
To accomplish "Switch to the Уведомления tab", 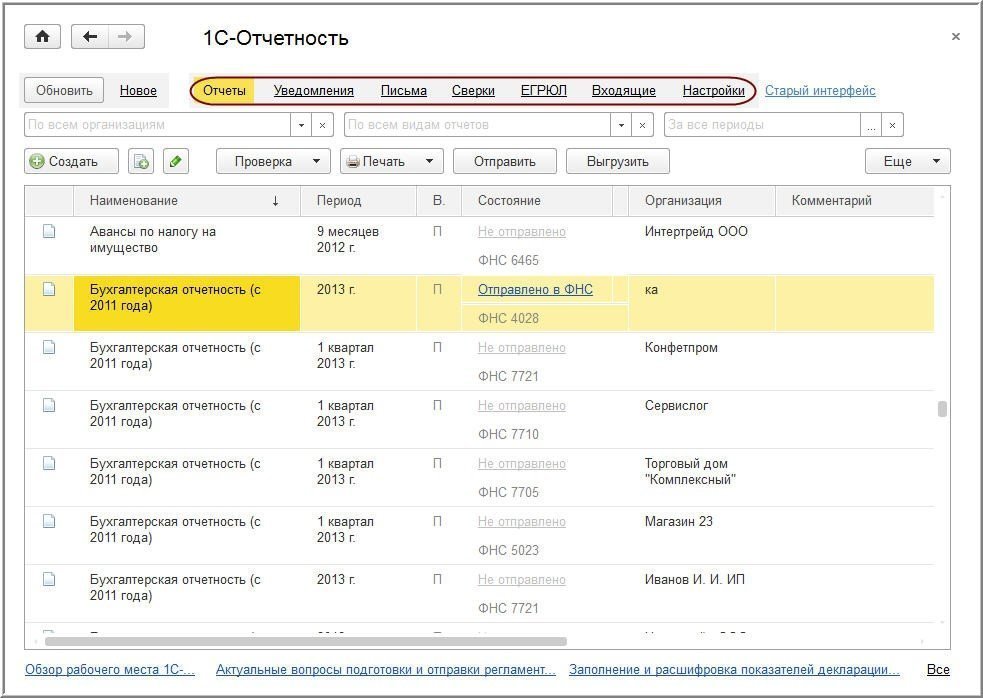I will (313, 90).
